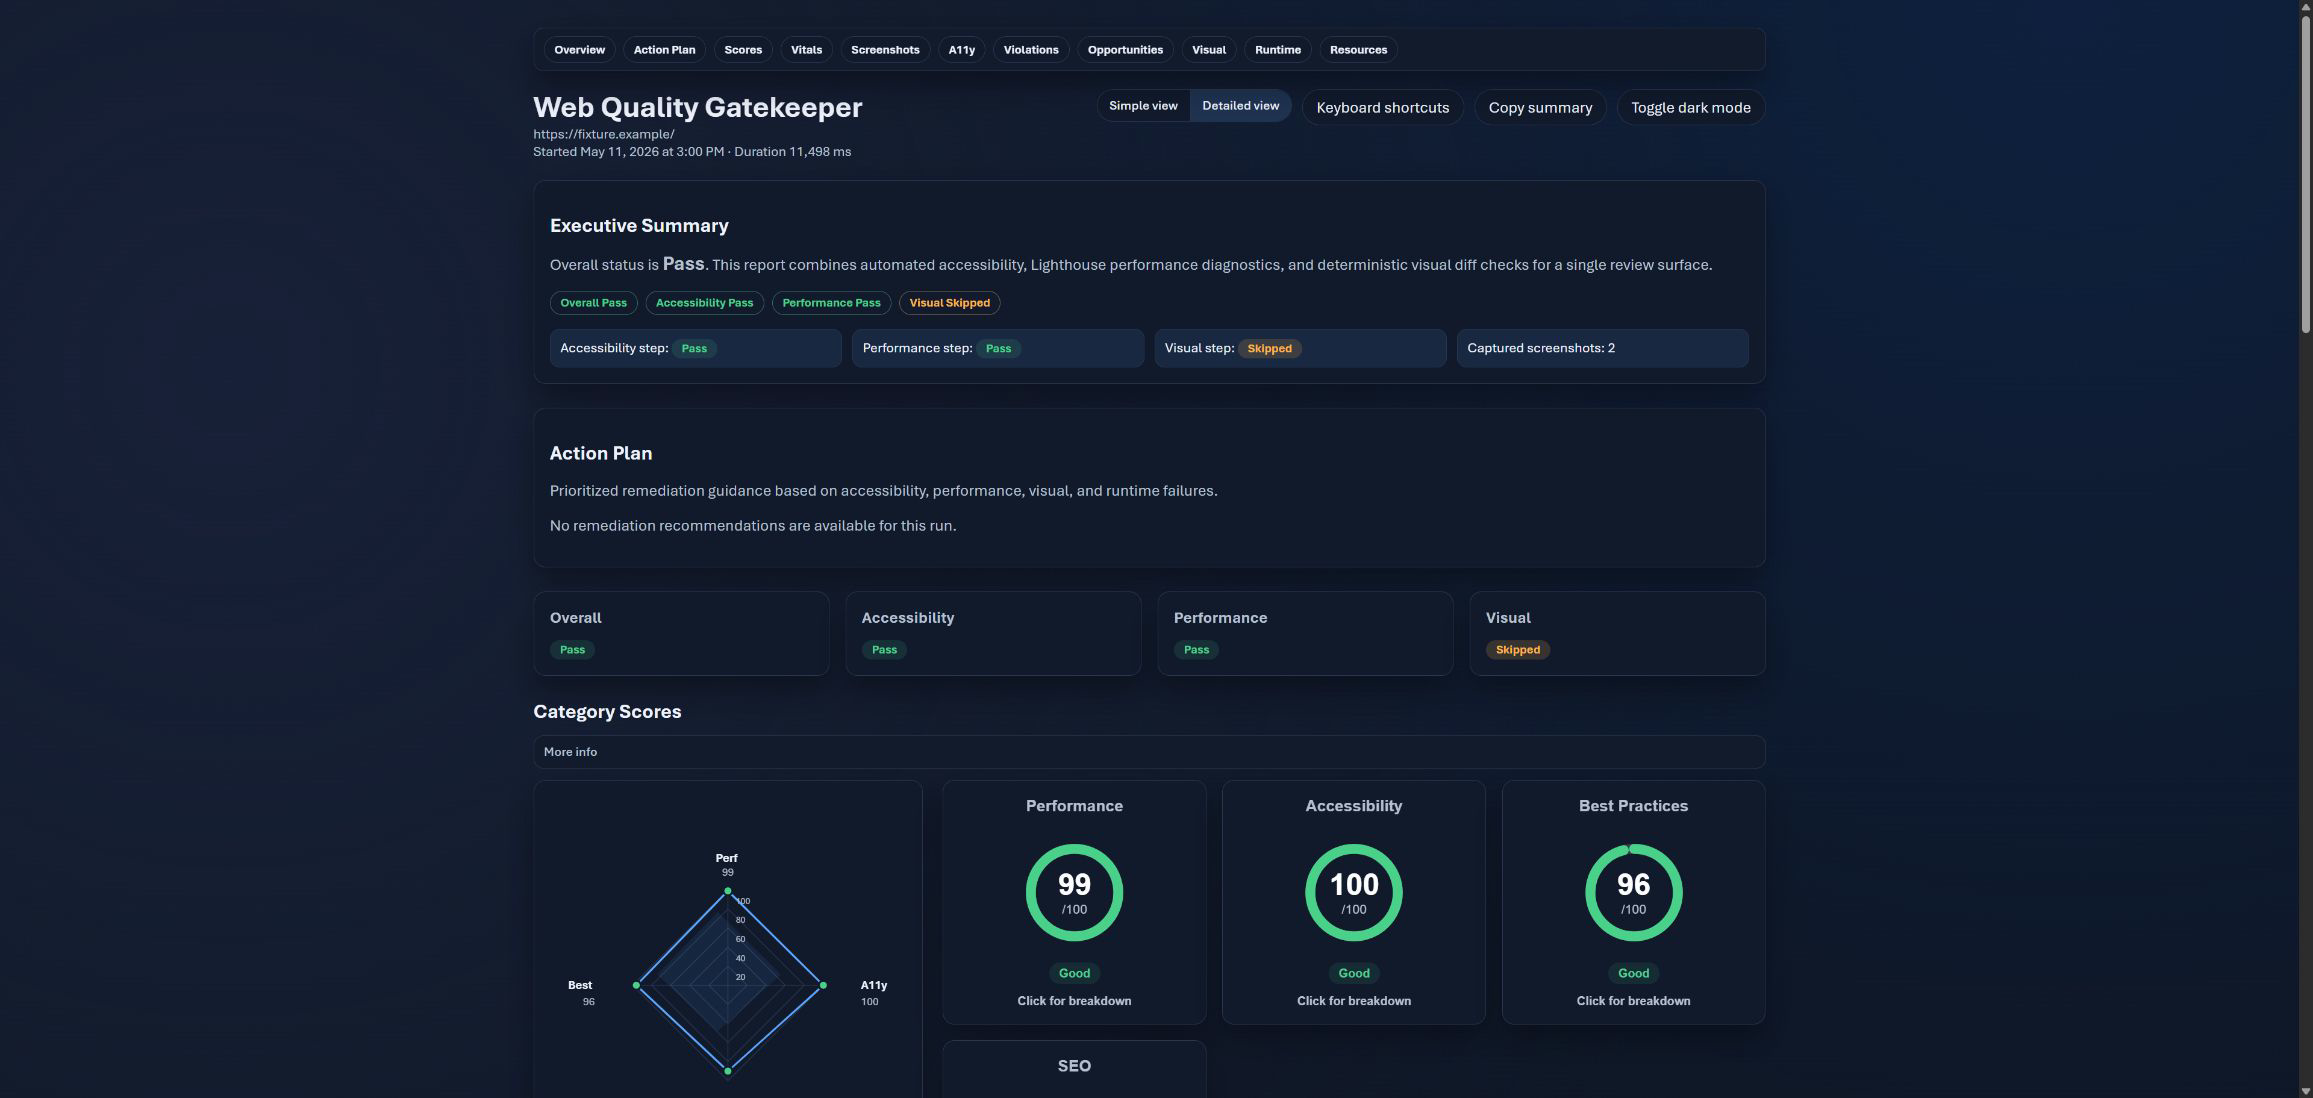Jump to the Overview section
This screenshot has height=1098, width=2313.
pos(579,50)
